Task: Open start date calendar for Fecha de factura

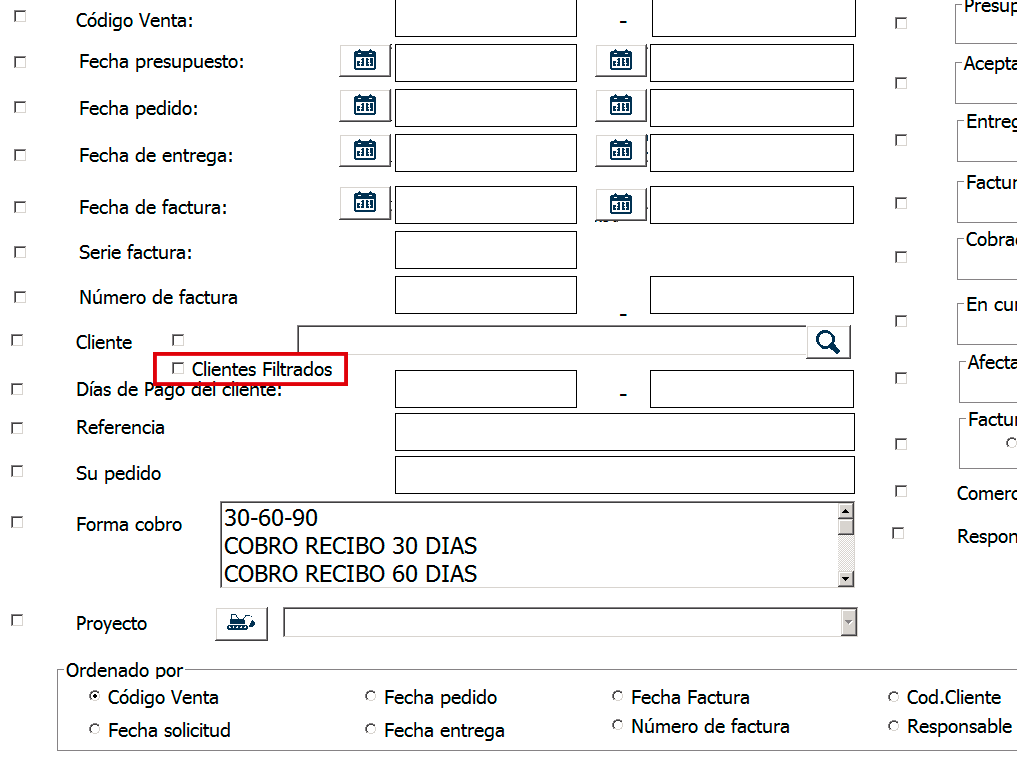Action: [x=365, y=203]
